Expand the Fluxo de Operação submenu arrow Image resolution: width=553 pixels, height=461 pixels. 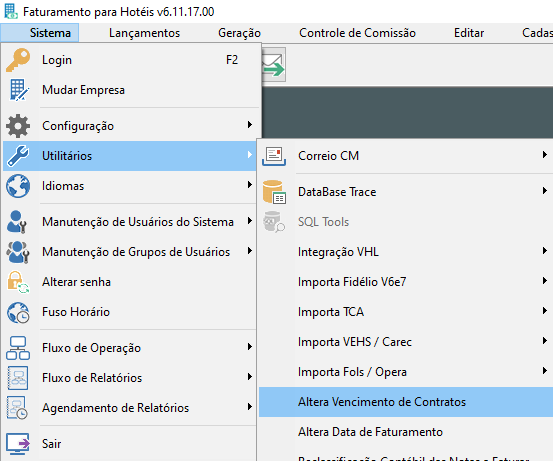(250, 347)
